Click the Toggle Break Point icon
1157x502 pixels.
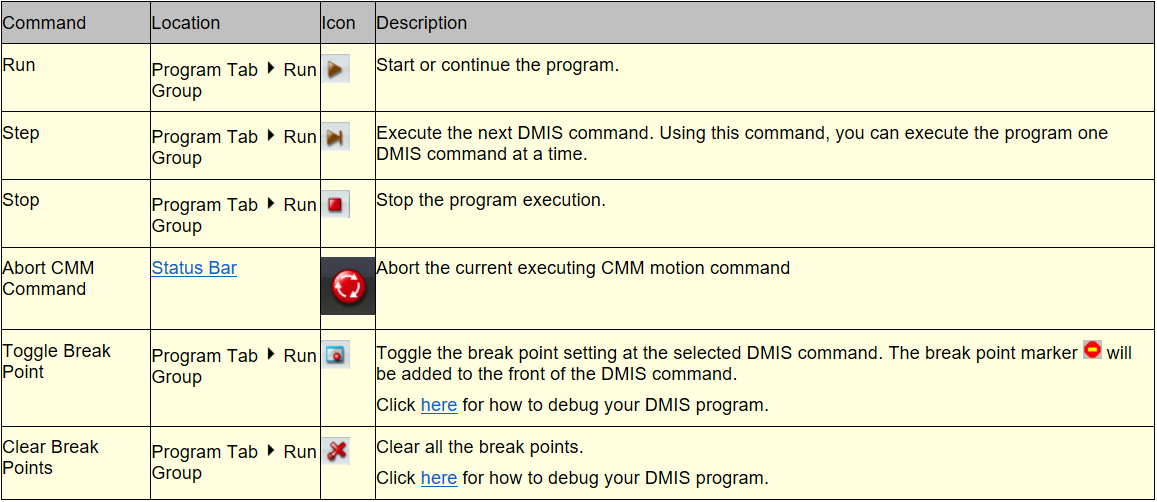point(336,355)
